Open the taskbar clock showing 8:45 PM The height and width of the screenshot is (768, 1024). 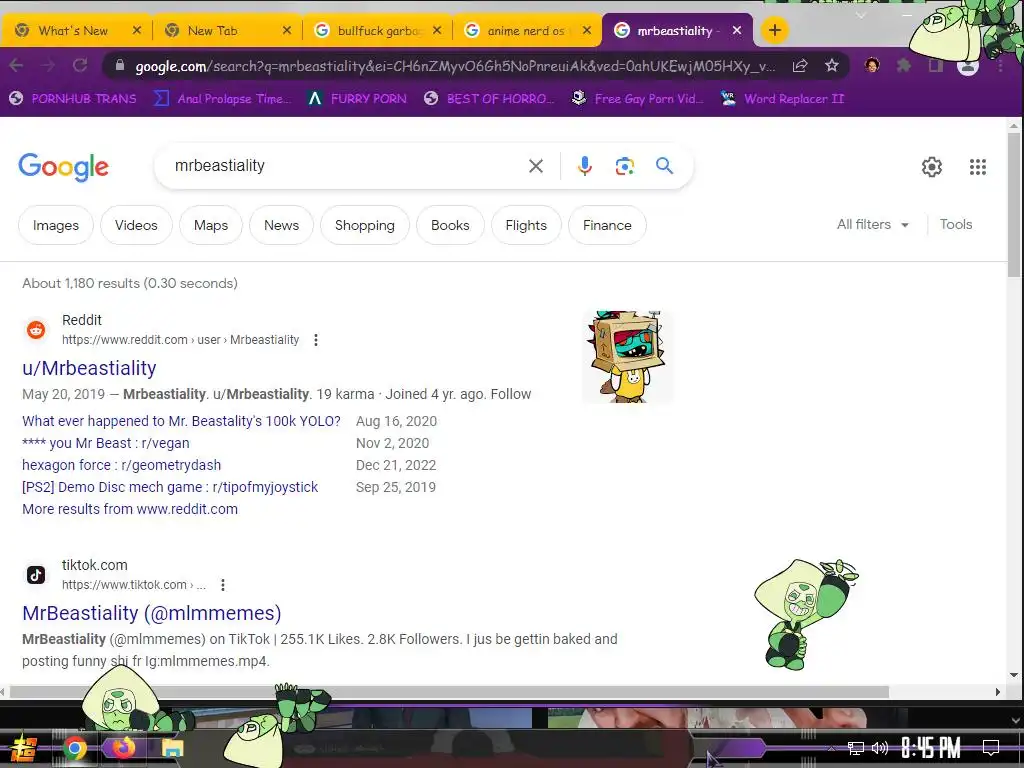point(931,748)
